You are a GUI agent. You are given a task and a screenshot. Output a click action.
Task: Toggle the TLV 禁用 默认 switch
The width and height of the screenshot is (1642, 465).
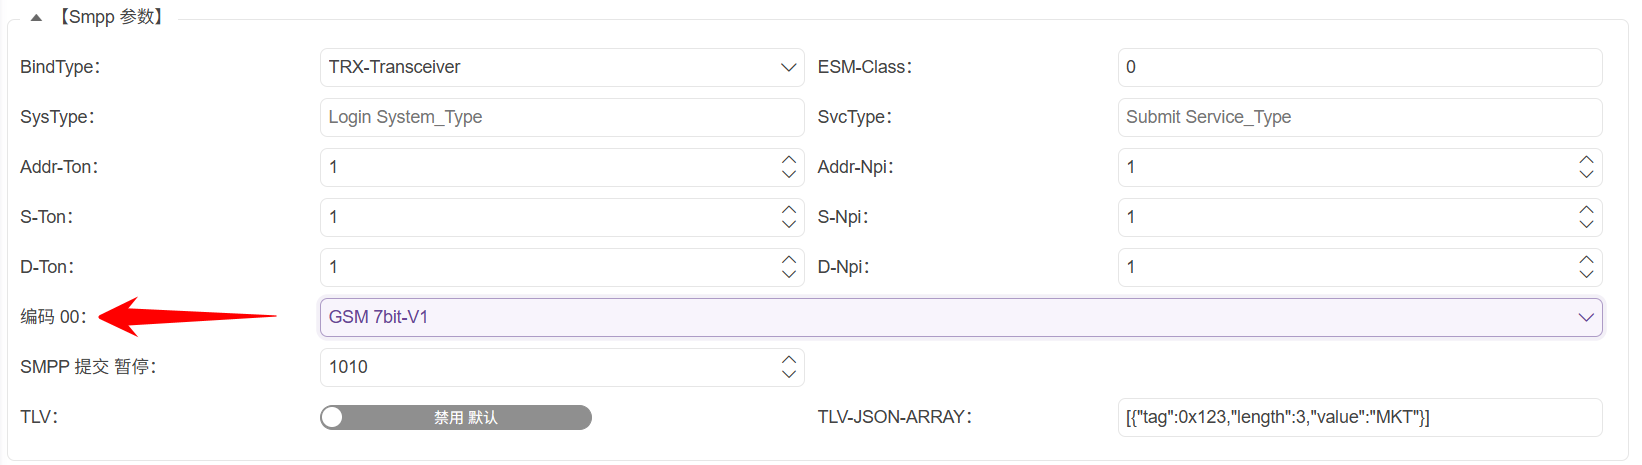[x=456, y=417]
